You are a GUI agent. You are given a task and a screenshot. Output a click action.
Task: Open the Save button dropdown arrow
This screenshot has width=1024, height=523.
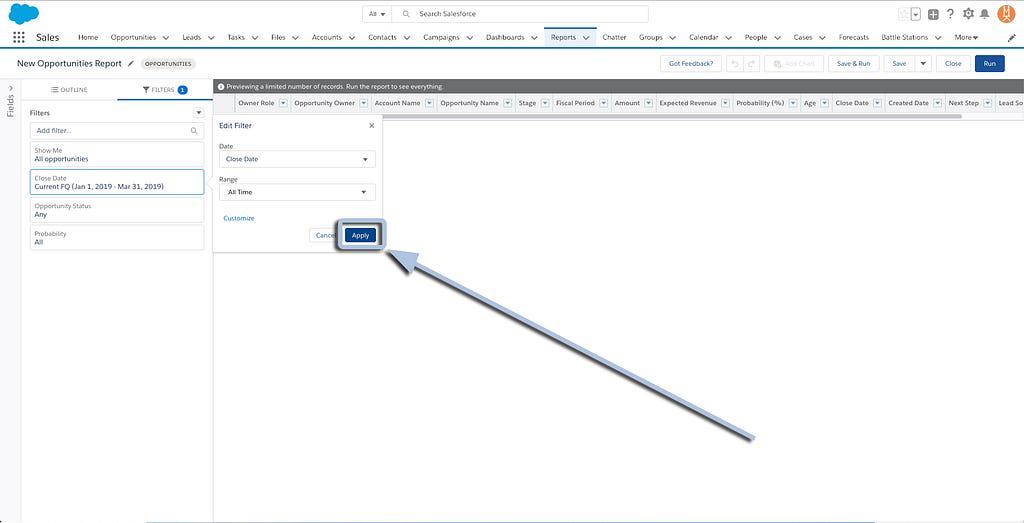point(923,63)
